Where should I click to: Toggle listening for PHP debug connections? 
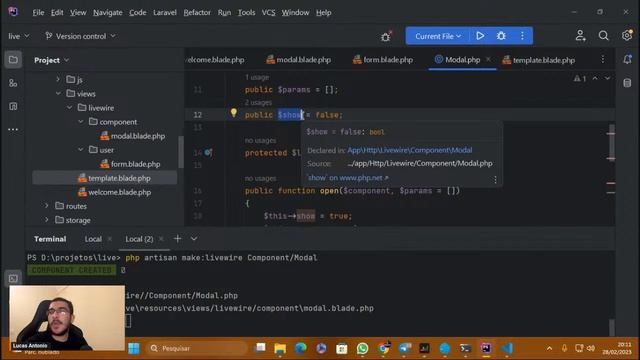pos(386,37)
